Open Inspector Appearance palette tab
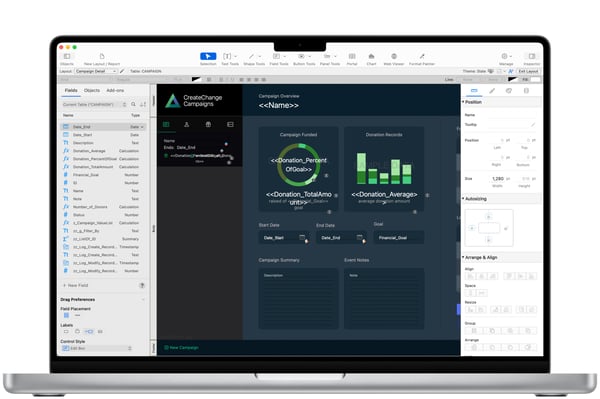Image resolution: width=600 pixels, height=399 pixels. pyautogui.click(x=509, y=91)
